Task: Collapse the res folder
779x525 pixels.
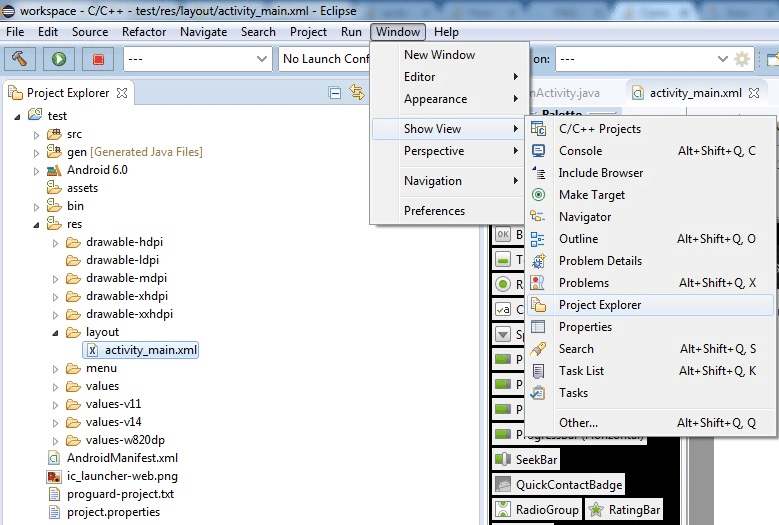Action: click(x=36, y=225)
